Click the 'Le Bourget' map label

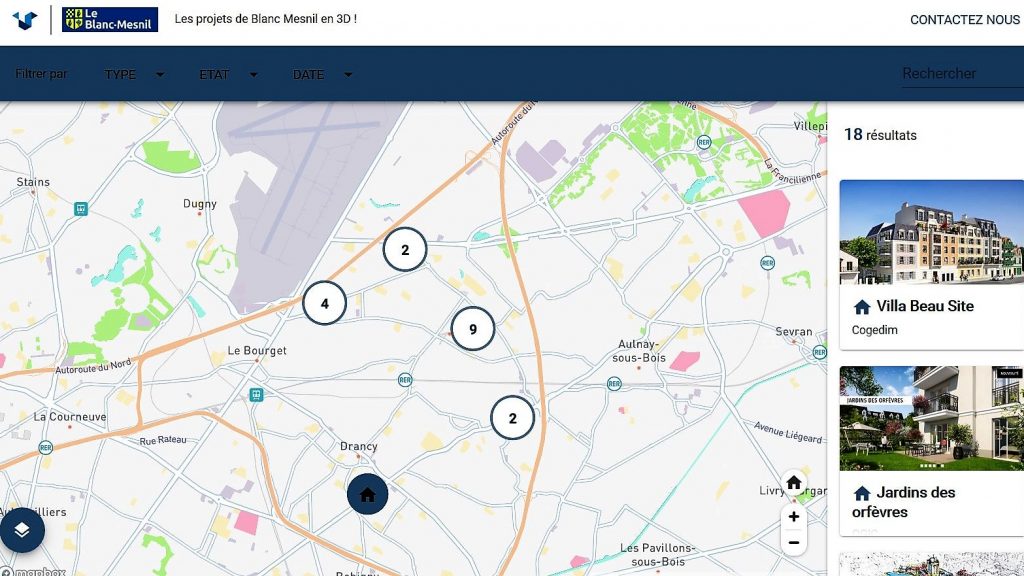[257, 350]
